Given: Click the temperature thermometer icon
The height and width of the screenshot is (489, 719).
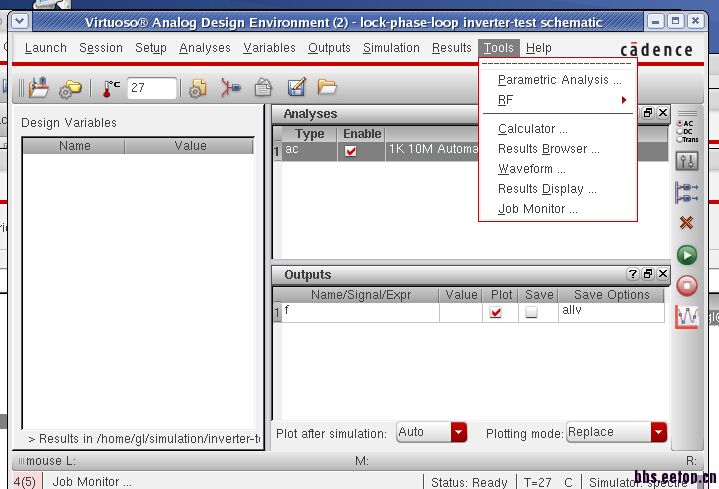Looking at the screenshot, I should (x=111, y=88).
